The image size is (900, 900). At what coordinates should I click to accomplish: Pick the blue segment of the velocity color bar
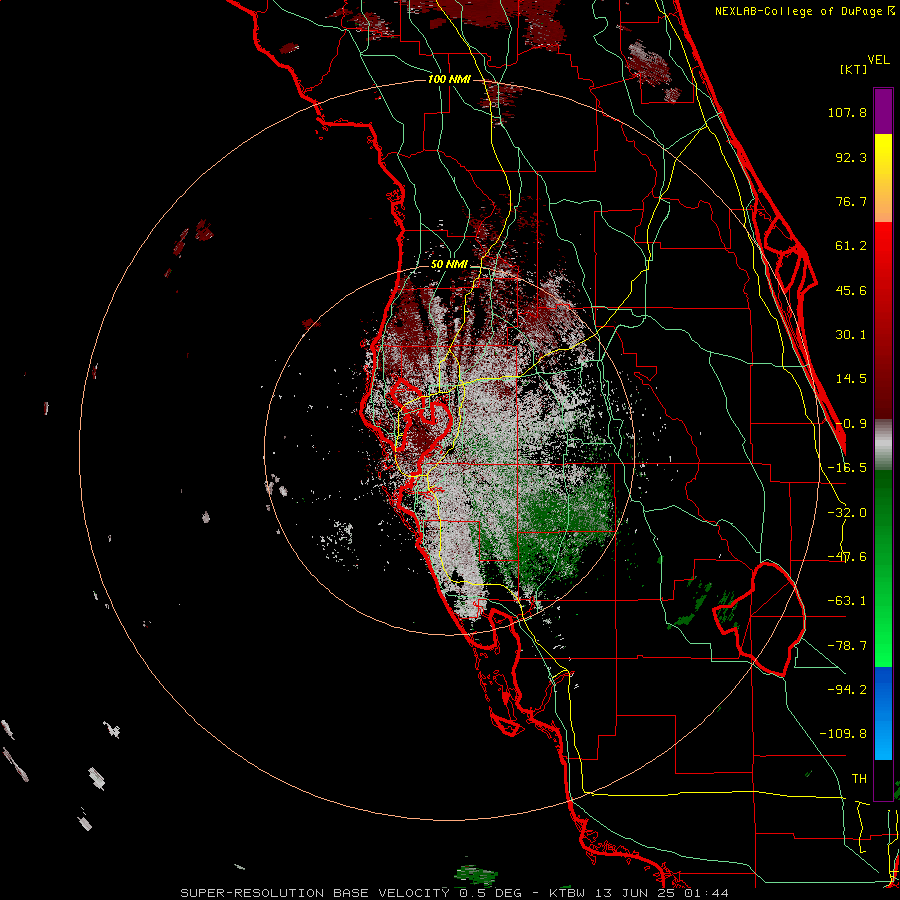[x=883, y=713]
